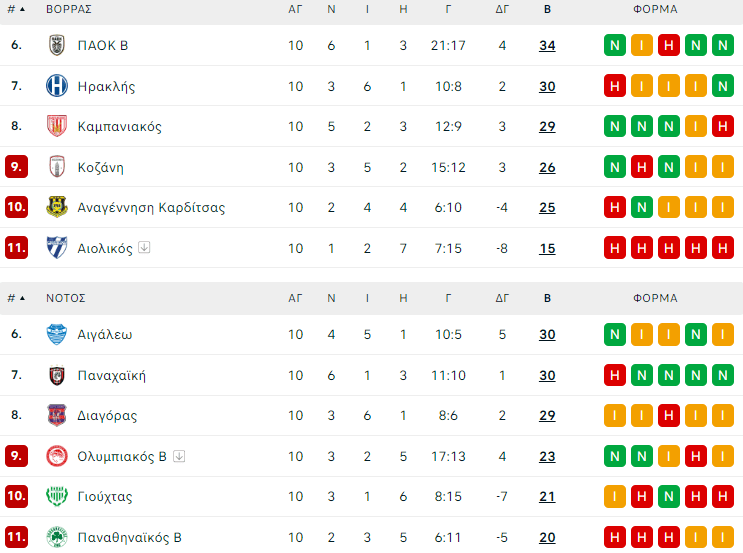743x553 pixels.
Task: Open the Κοζάνη team page
Action: pyautogui.click(x=100, y=168)
